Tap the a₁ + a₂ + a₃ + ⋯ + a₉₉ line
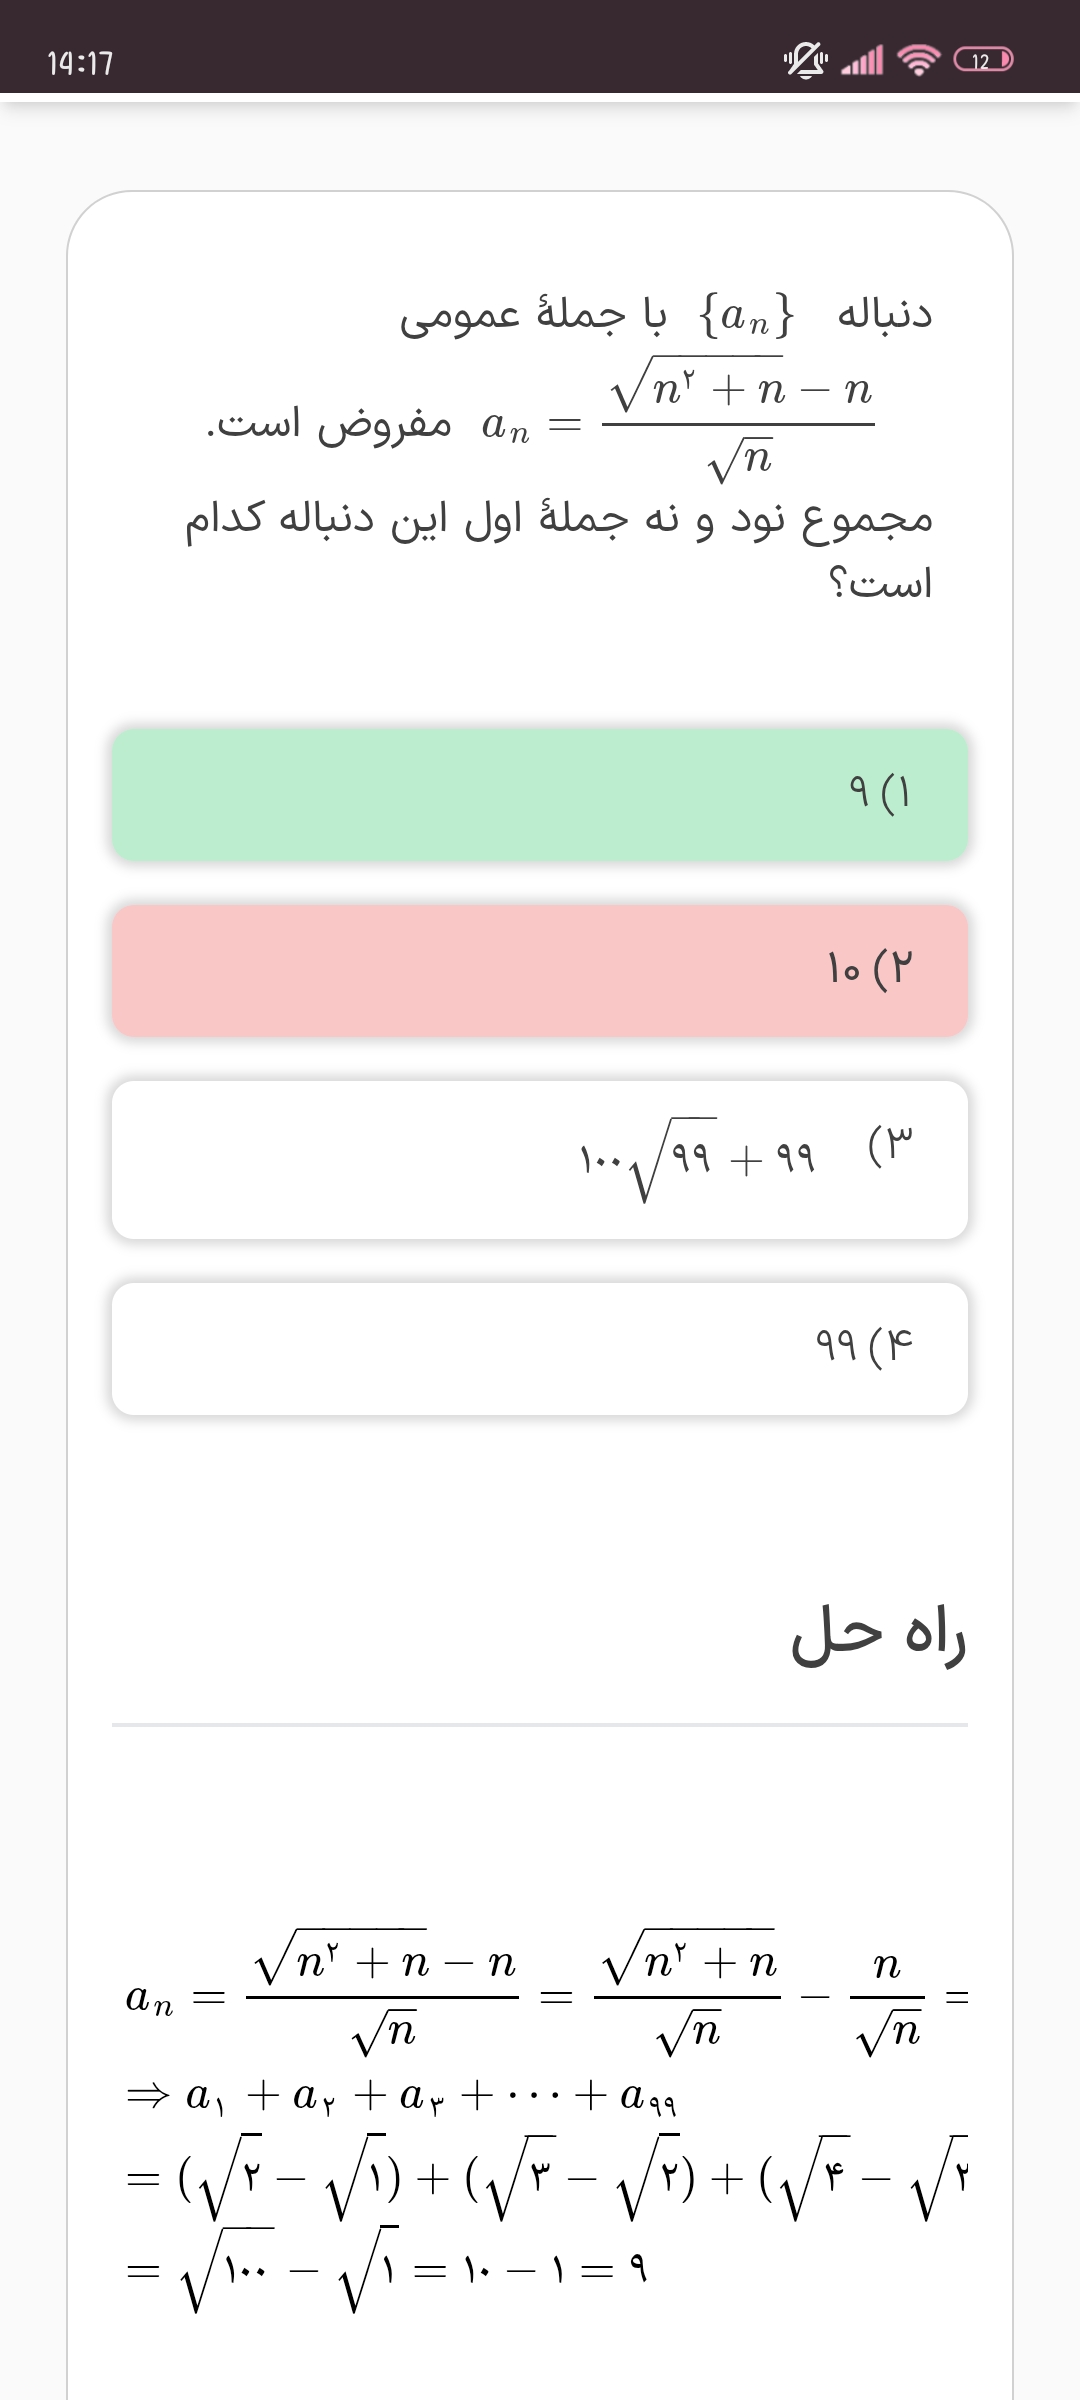Viewport: 1080px width, 2400px height. pyautogui.click(x=402, y=2095)
